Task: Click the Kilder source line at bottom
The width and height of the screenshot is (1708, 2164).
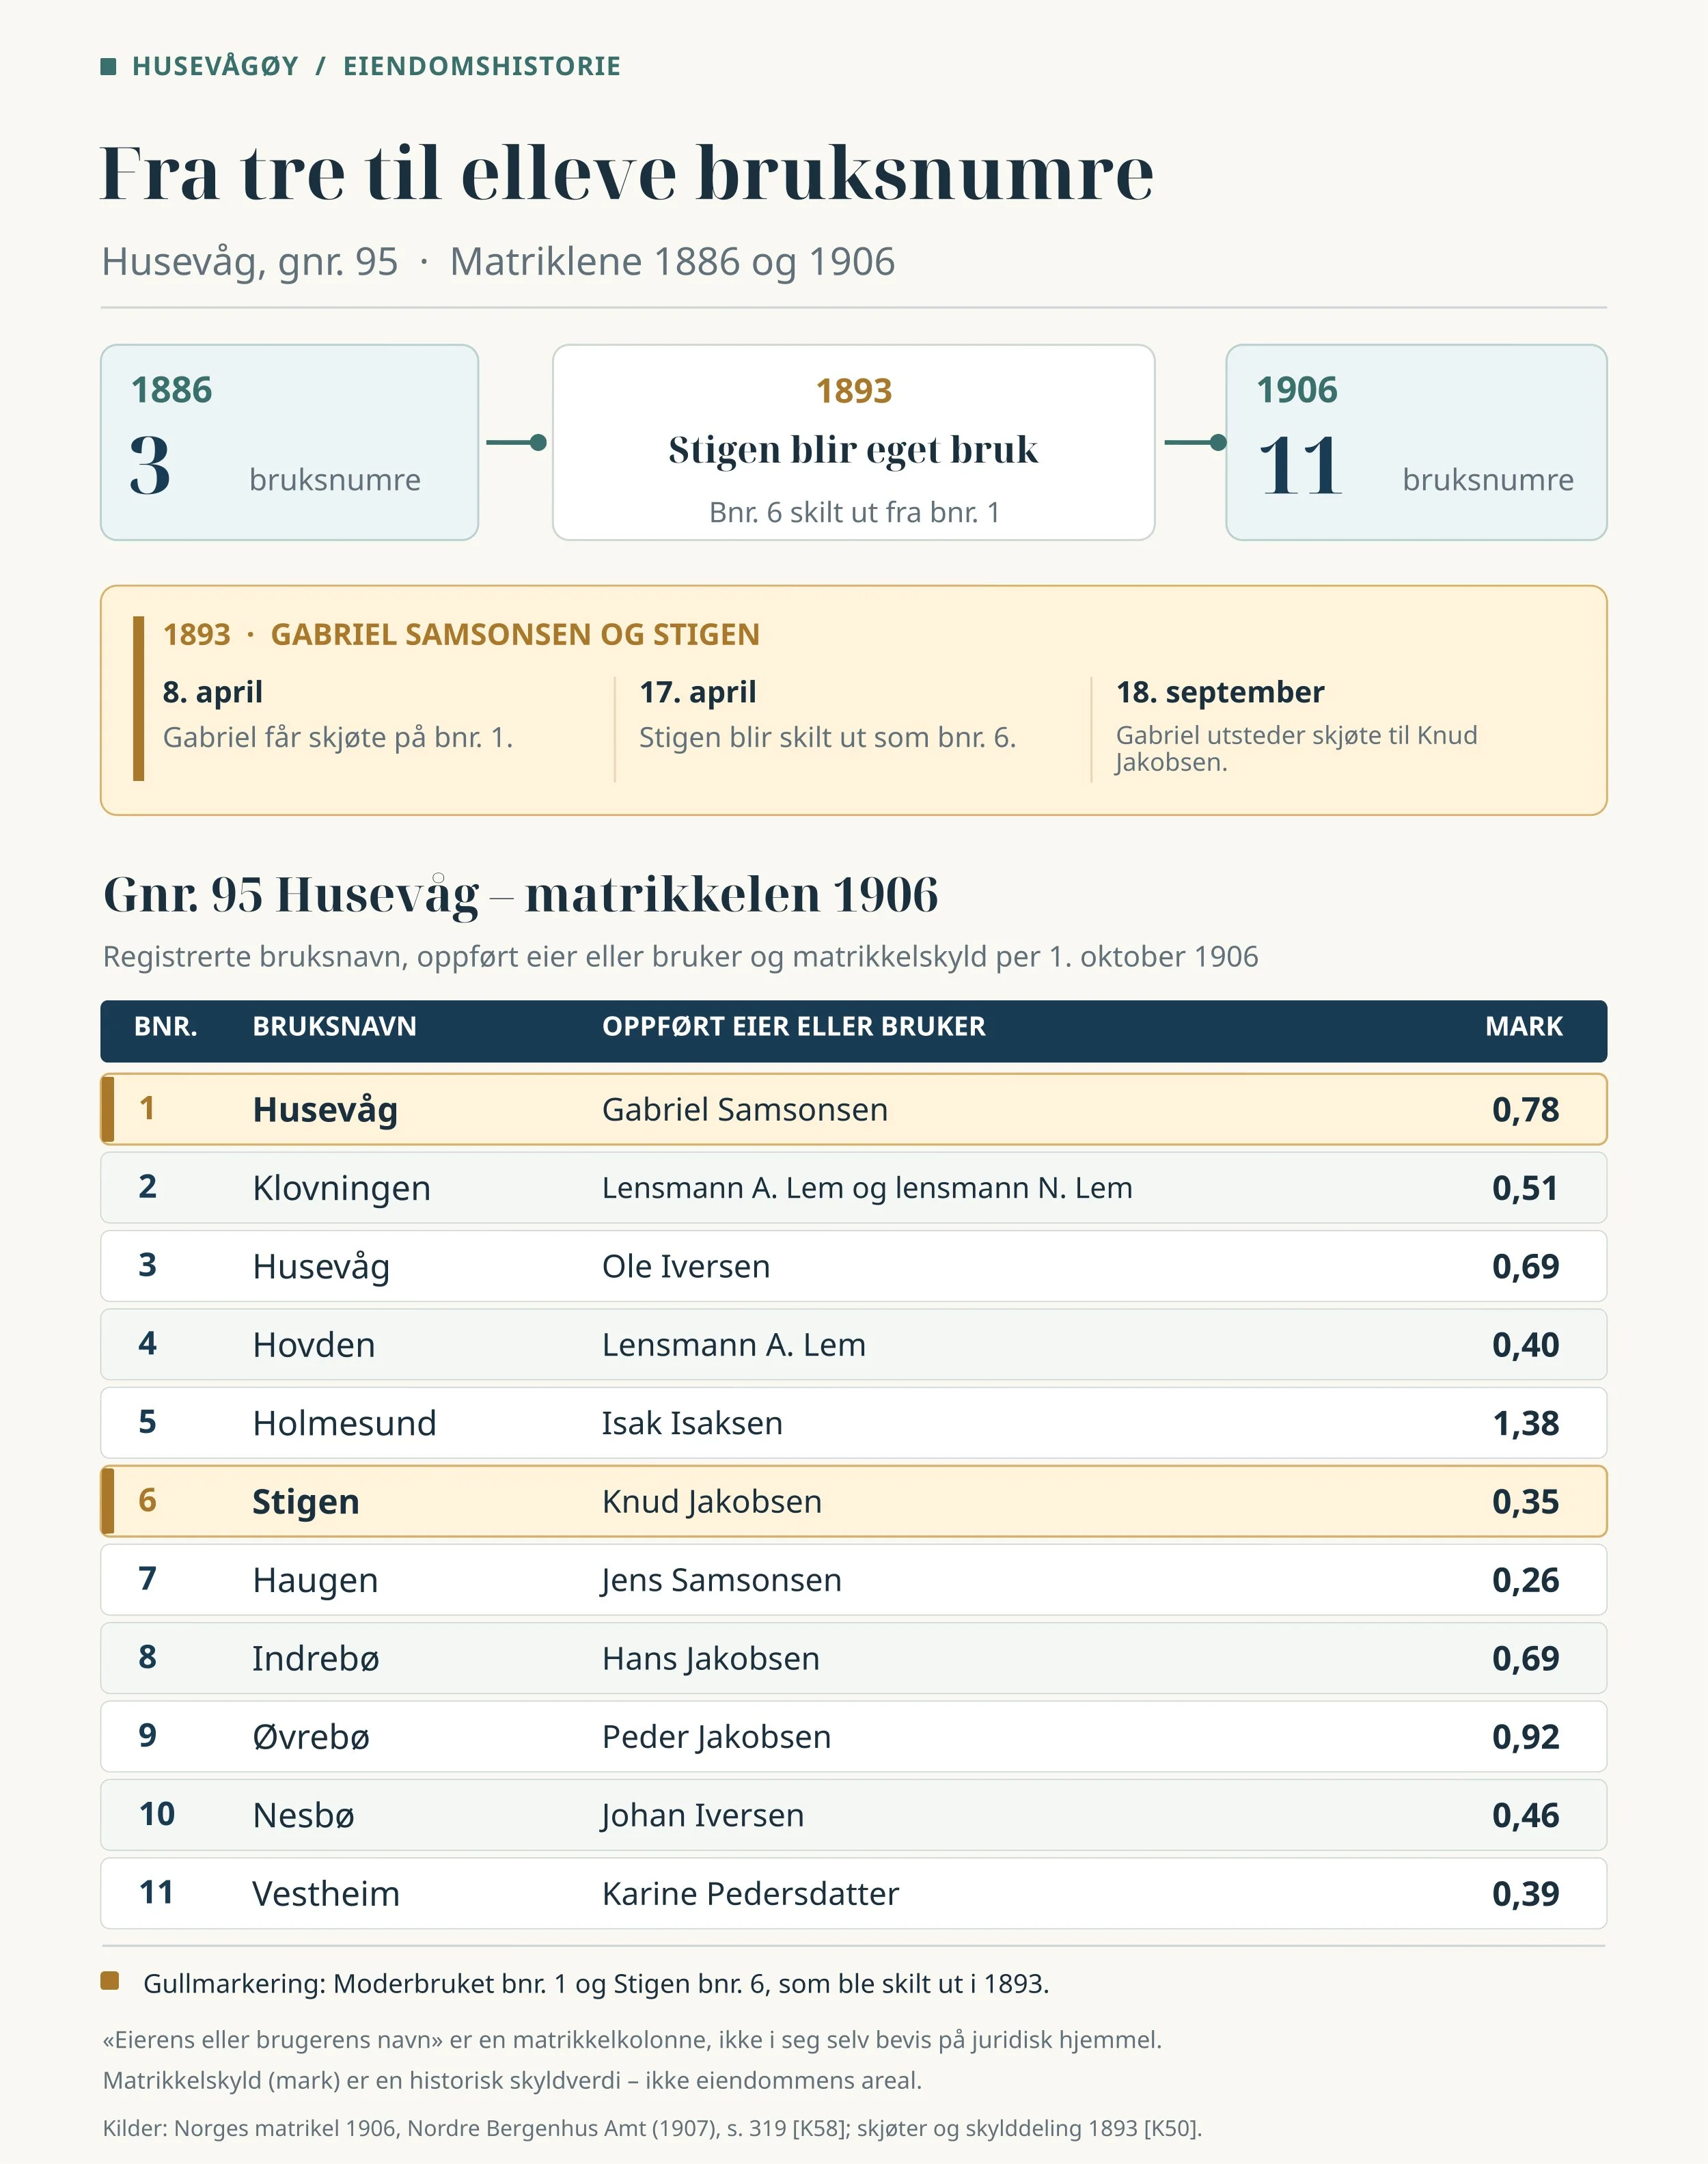Action: click(652, 2128)
